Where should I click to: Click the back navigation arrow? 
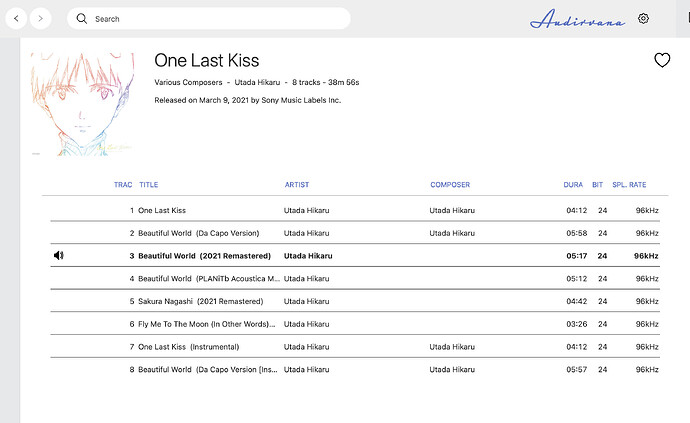[x=17, y=18]
